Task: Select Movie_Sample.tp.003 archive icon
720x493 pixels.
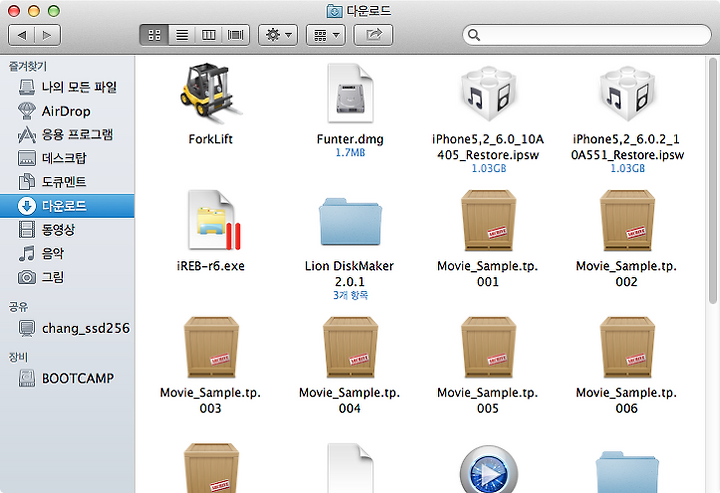Action: (211, 347)
